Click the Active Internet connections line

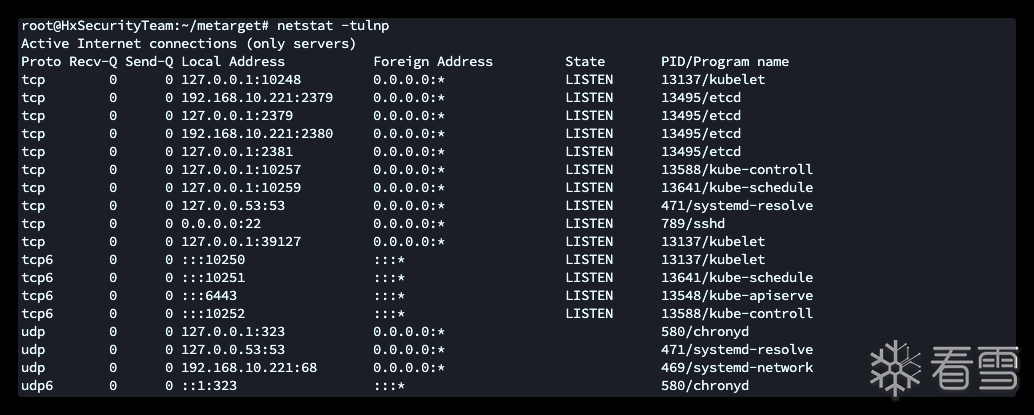click(x=188, y=43)
